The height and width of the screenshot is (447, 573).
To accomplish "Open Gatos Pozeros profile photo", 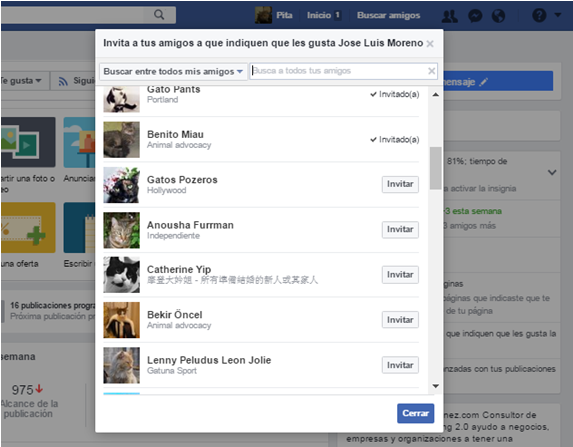I will tap(121, 185).
